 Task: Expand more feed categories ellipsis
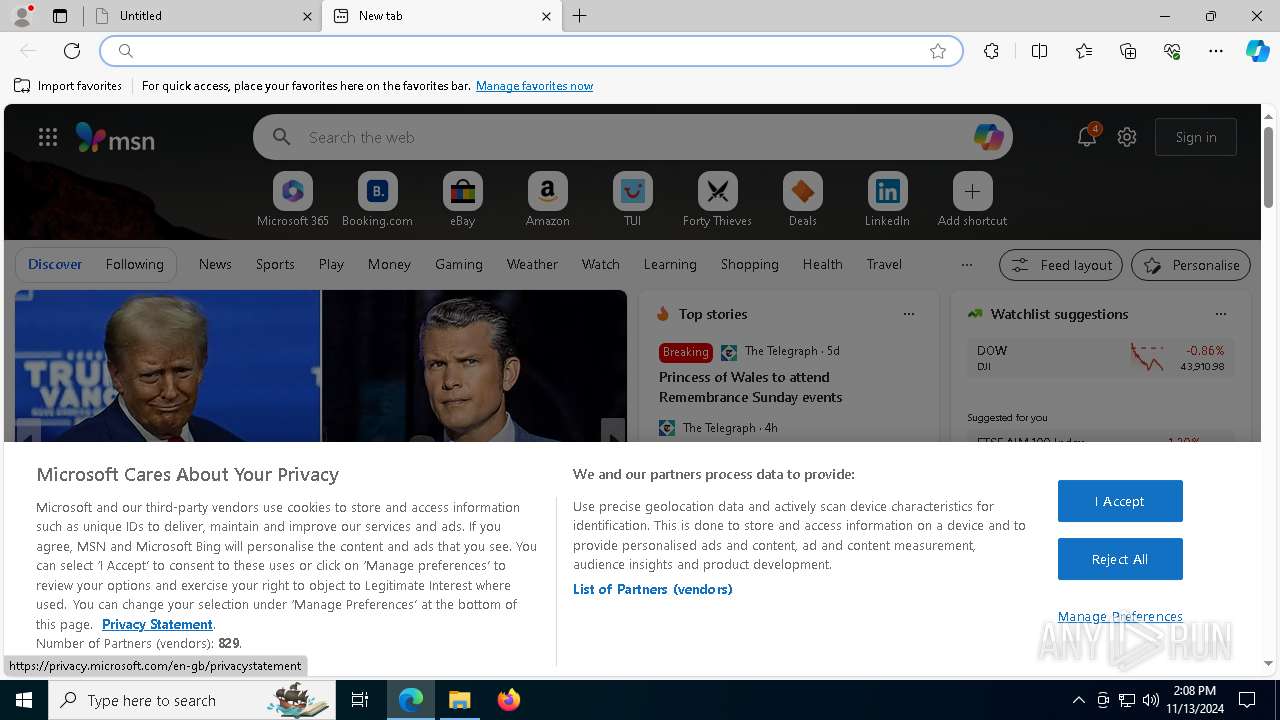[966, 265]
